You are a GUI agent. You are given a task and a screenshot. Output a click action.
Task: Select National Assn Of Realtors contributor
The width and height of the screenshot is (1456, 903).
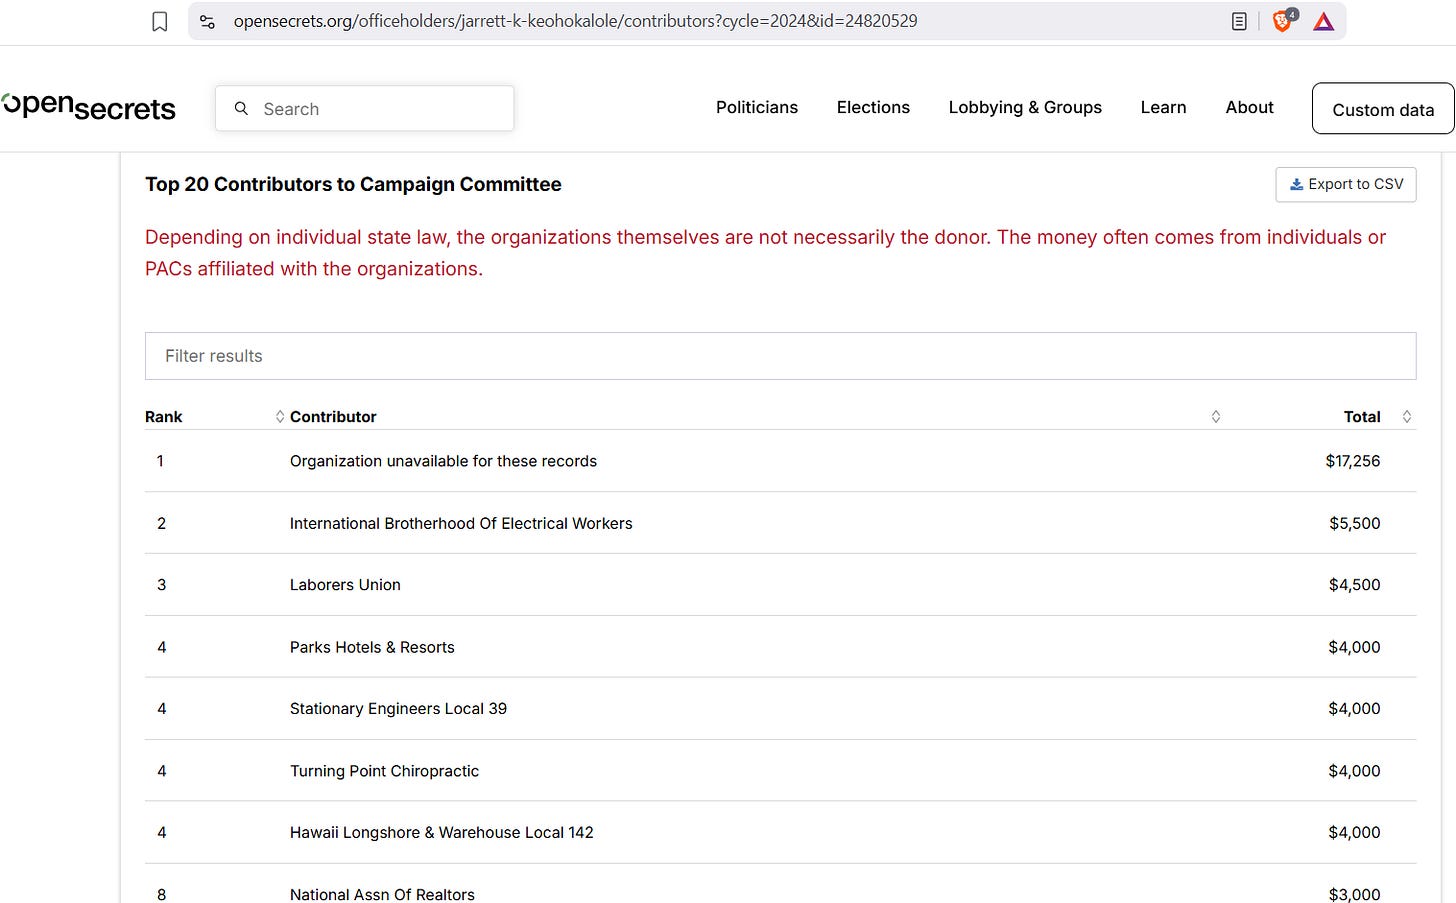click(x=382, y=894)
